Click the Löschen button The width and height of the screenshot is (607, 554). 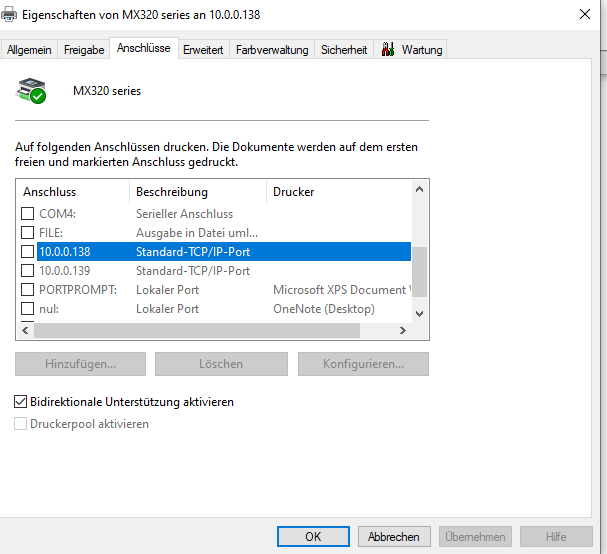coord(221,364)
